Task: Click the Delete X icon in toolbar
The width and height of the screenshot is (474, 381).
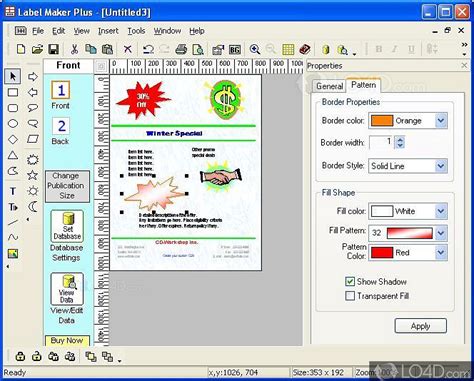Action: [x=127, y=49]
